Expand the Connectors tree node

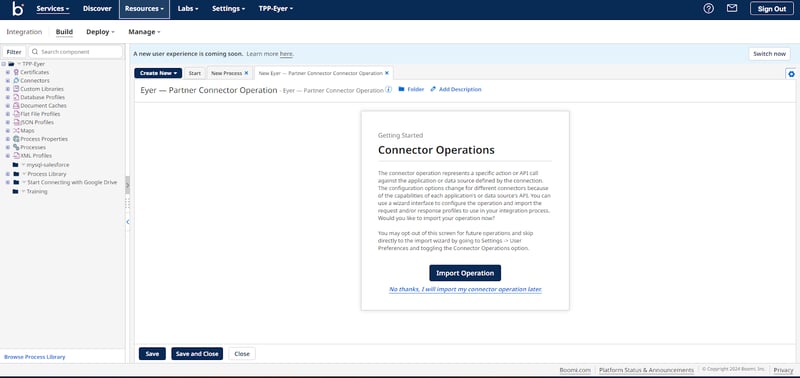pyautogui.click(x=8, y=81)
